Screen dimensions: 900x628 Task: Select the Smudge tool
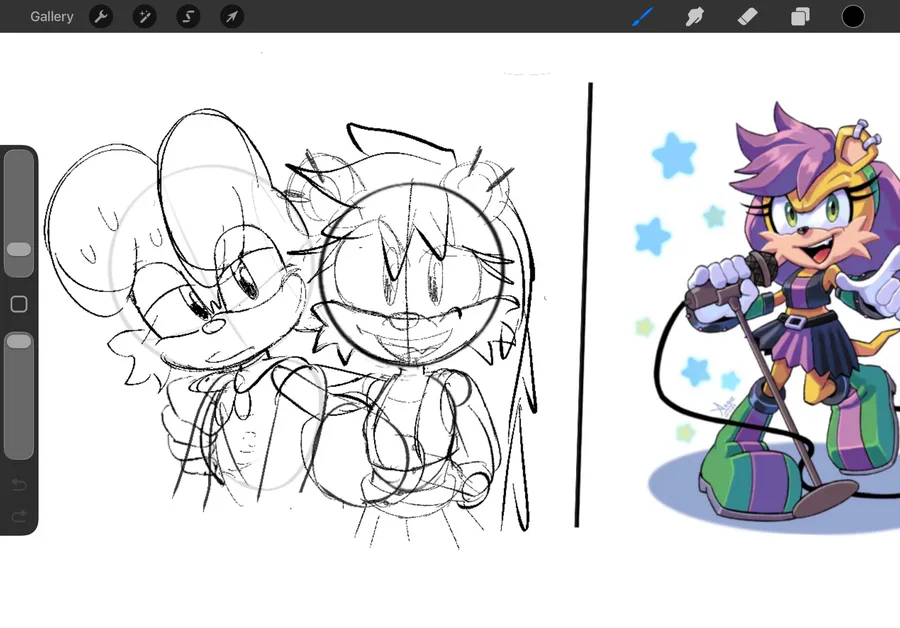[695, 17]
